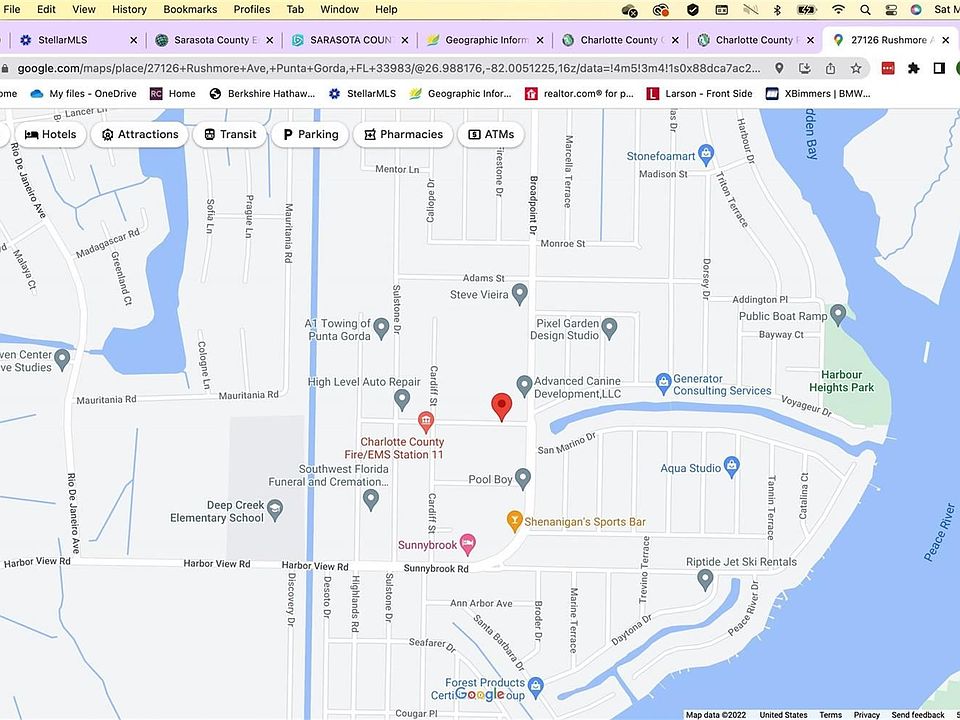960x720 pixels.
Task: Filter map by Hotels
Action: (50, 135)
